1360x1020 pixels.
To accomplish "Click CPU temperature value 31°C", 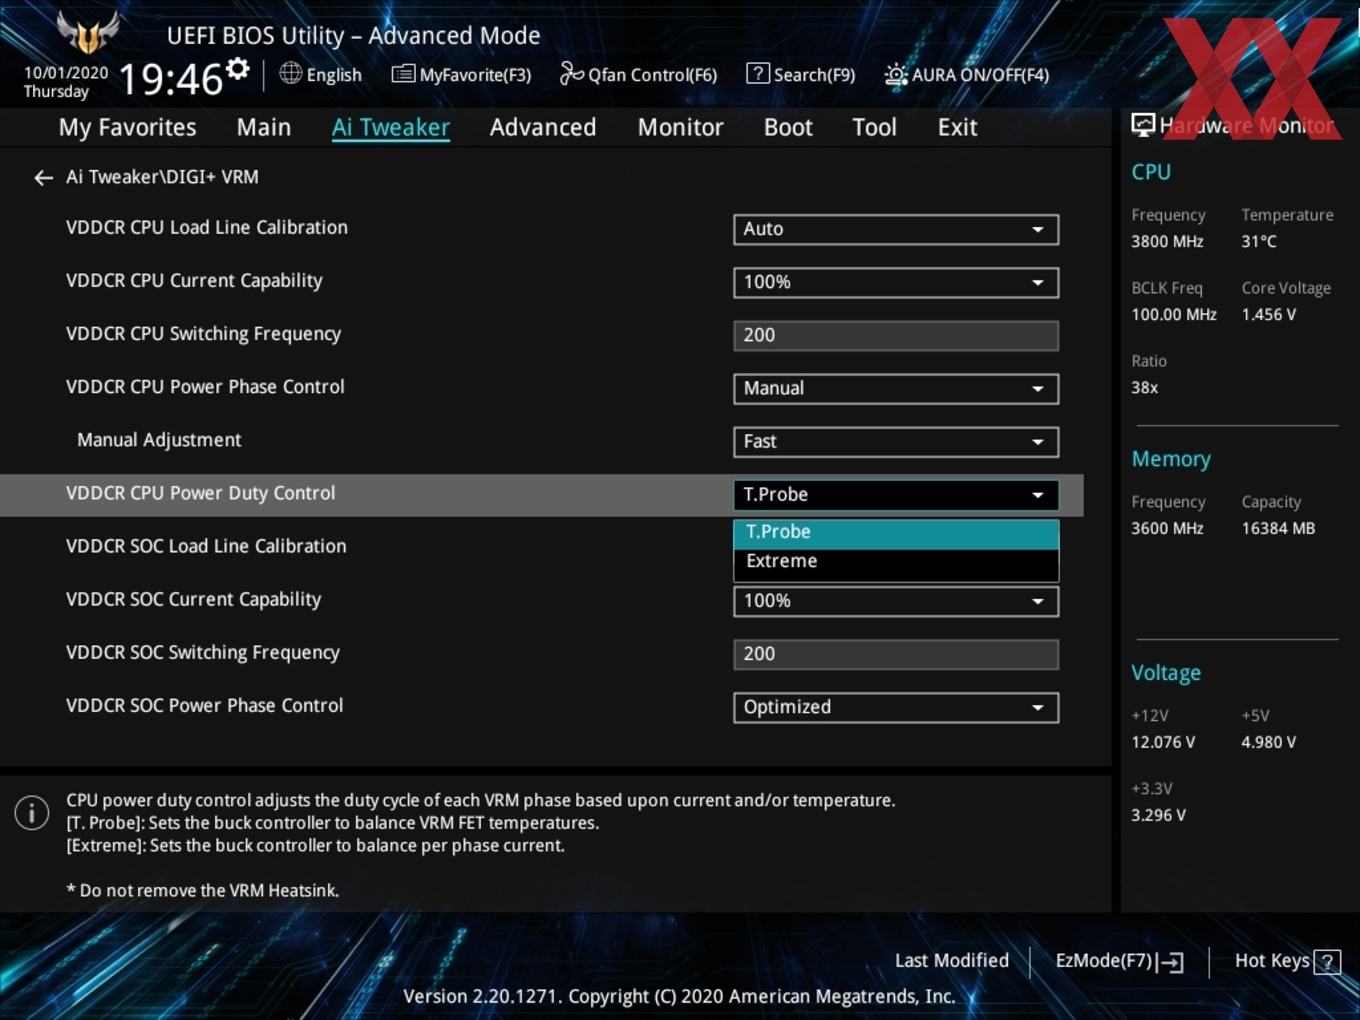I will pyautogui.click(x=1259, y=242).
